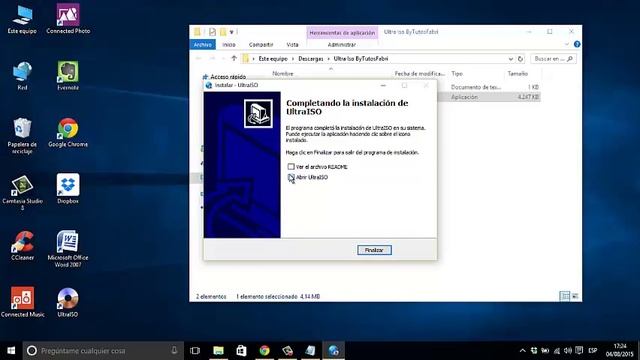Open the Archivo tab in Explorer
Image resolution: width=640 pixels, height=360 pixels.
(203, 44)
